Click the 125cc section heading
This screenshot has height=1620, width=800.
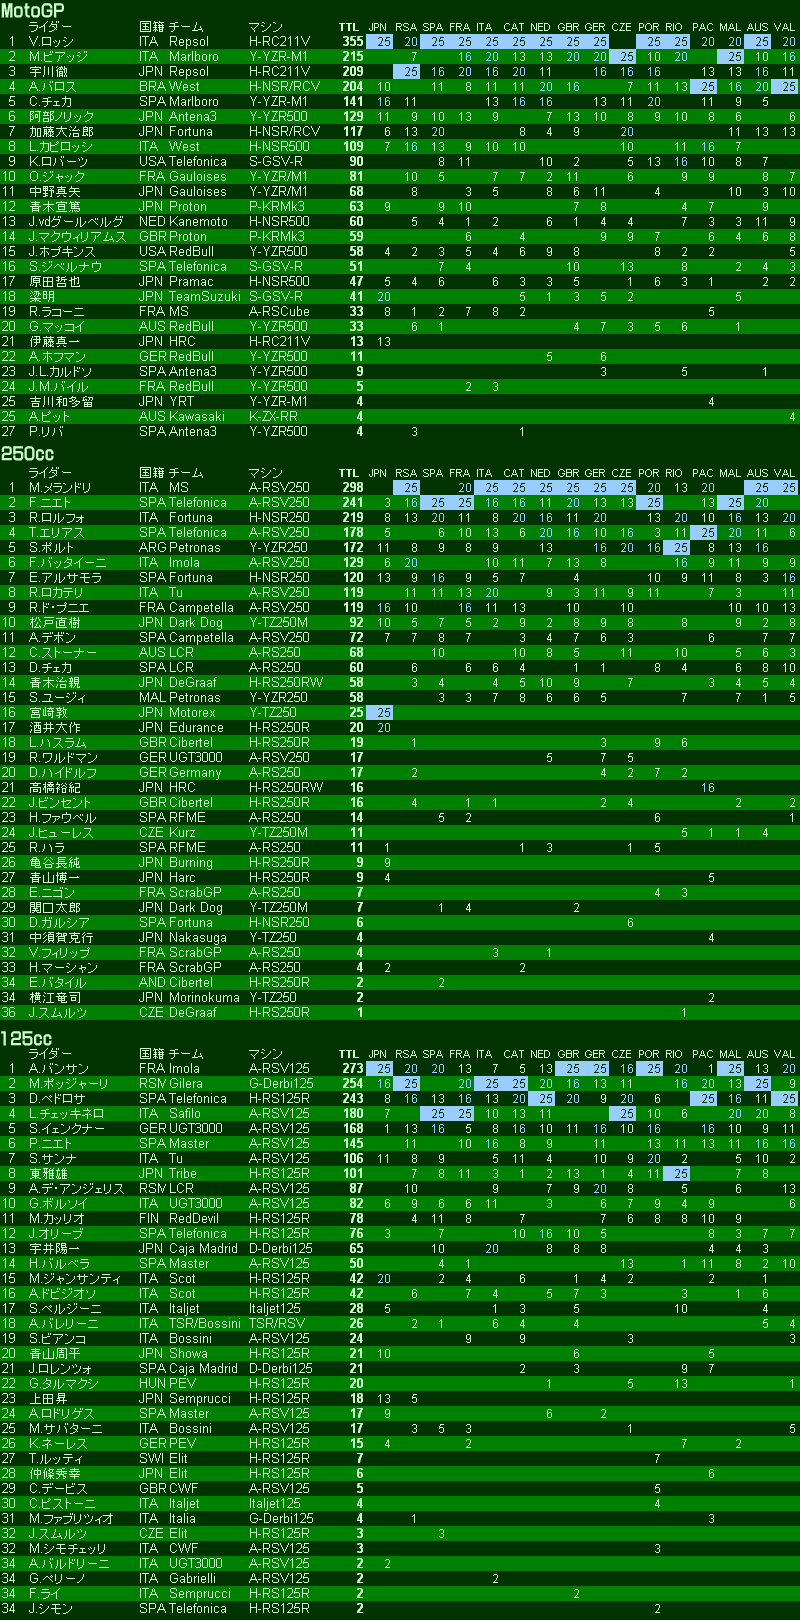point(26,1039)
